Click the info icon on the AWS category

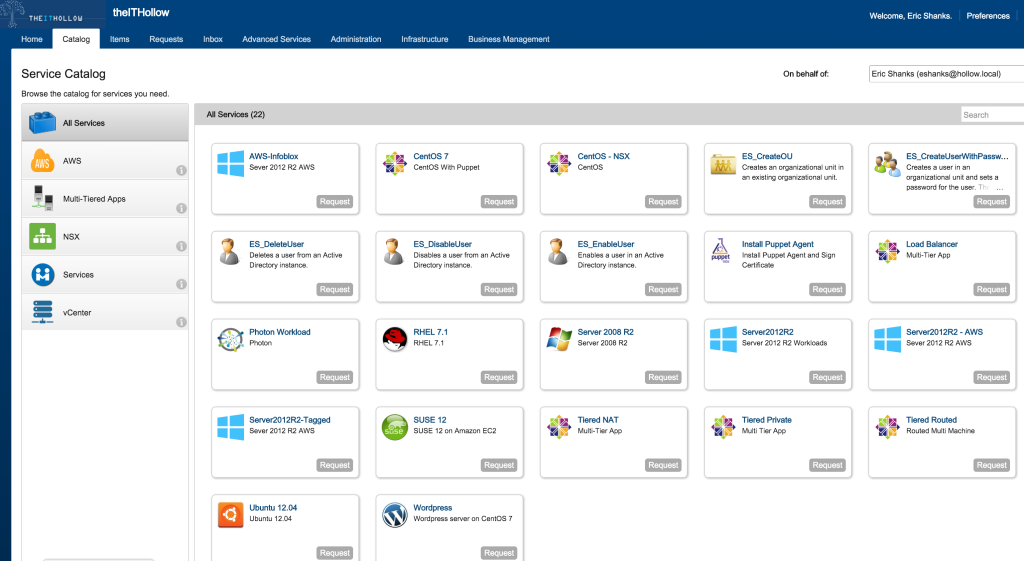[181, 171]
